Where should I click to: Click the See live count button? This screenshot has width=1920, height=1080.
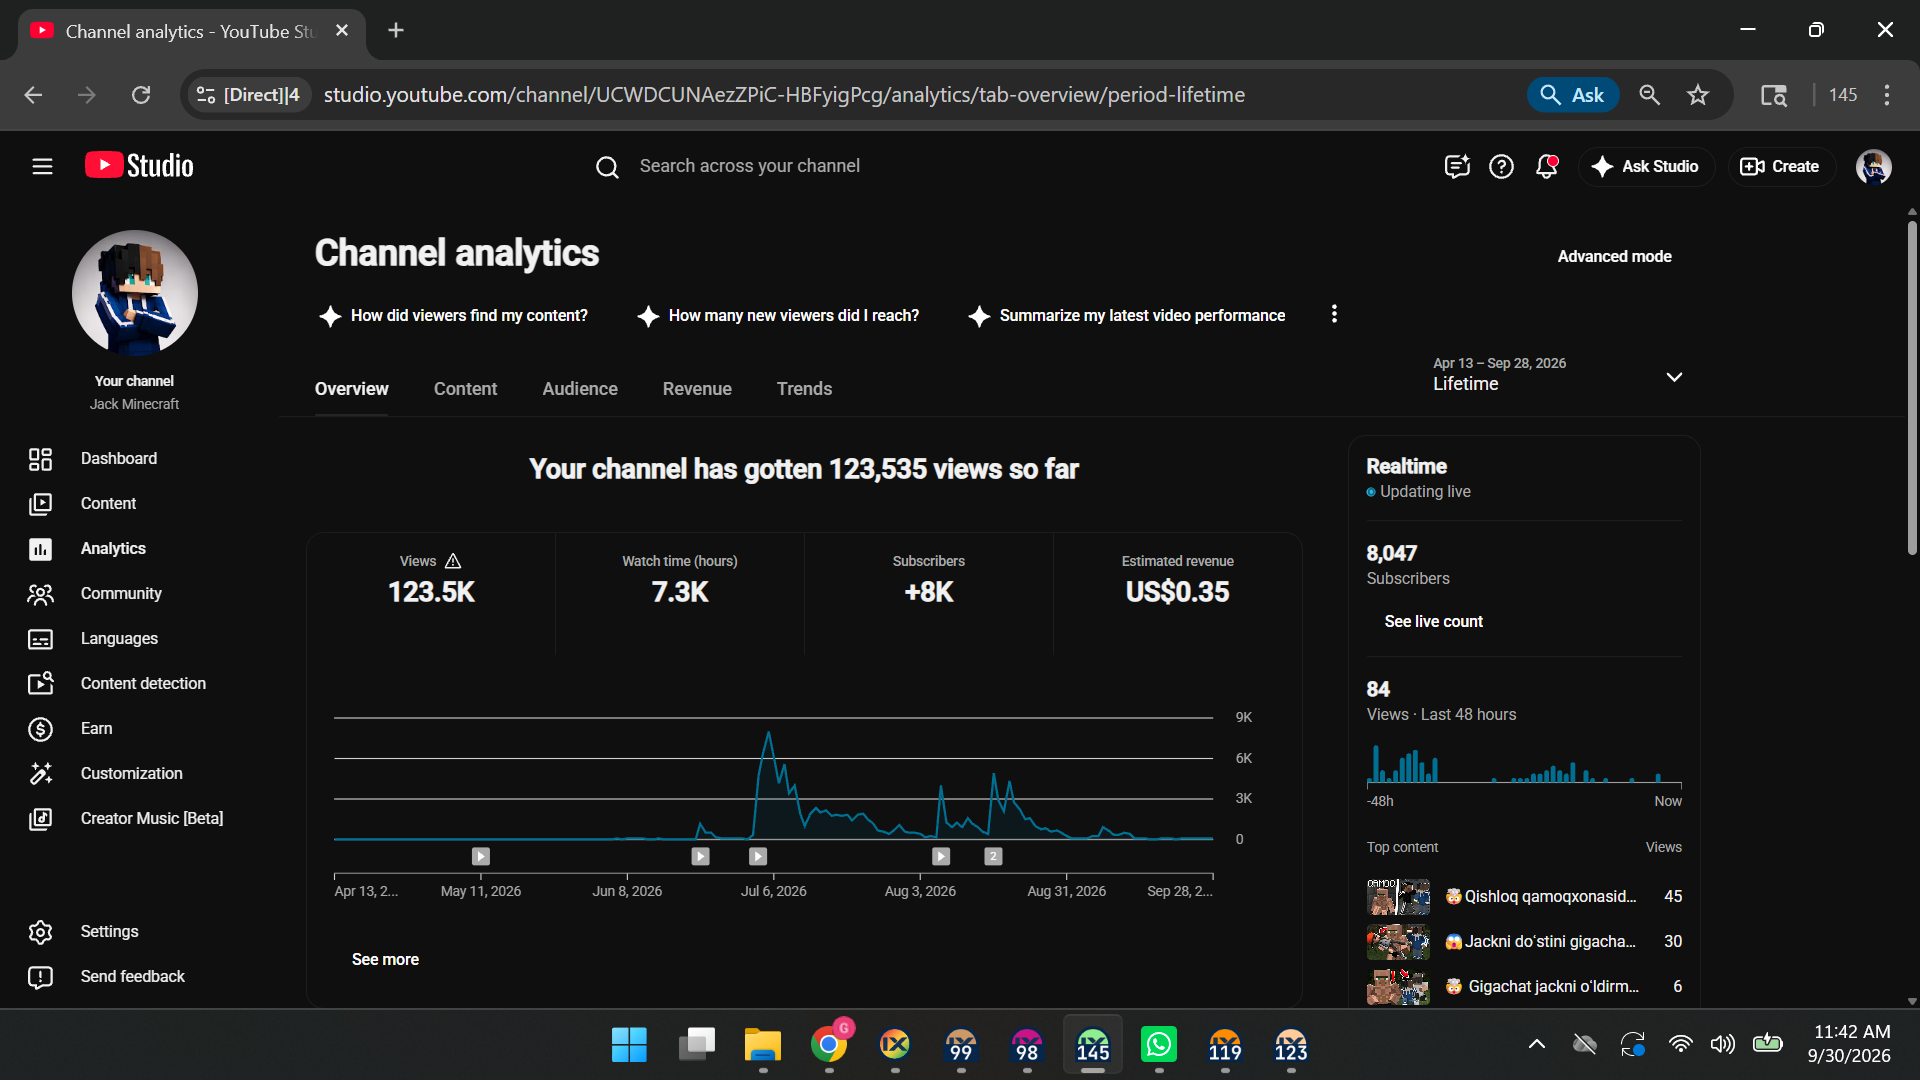[1433, 622]
